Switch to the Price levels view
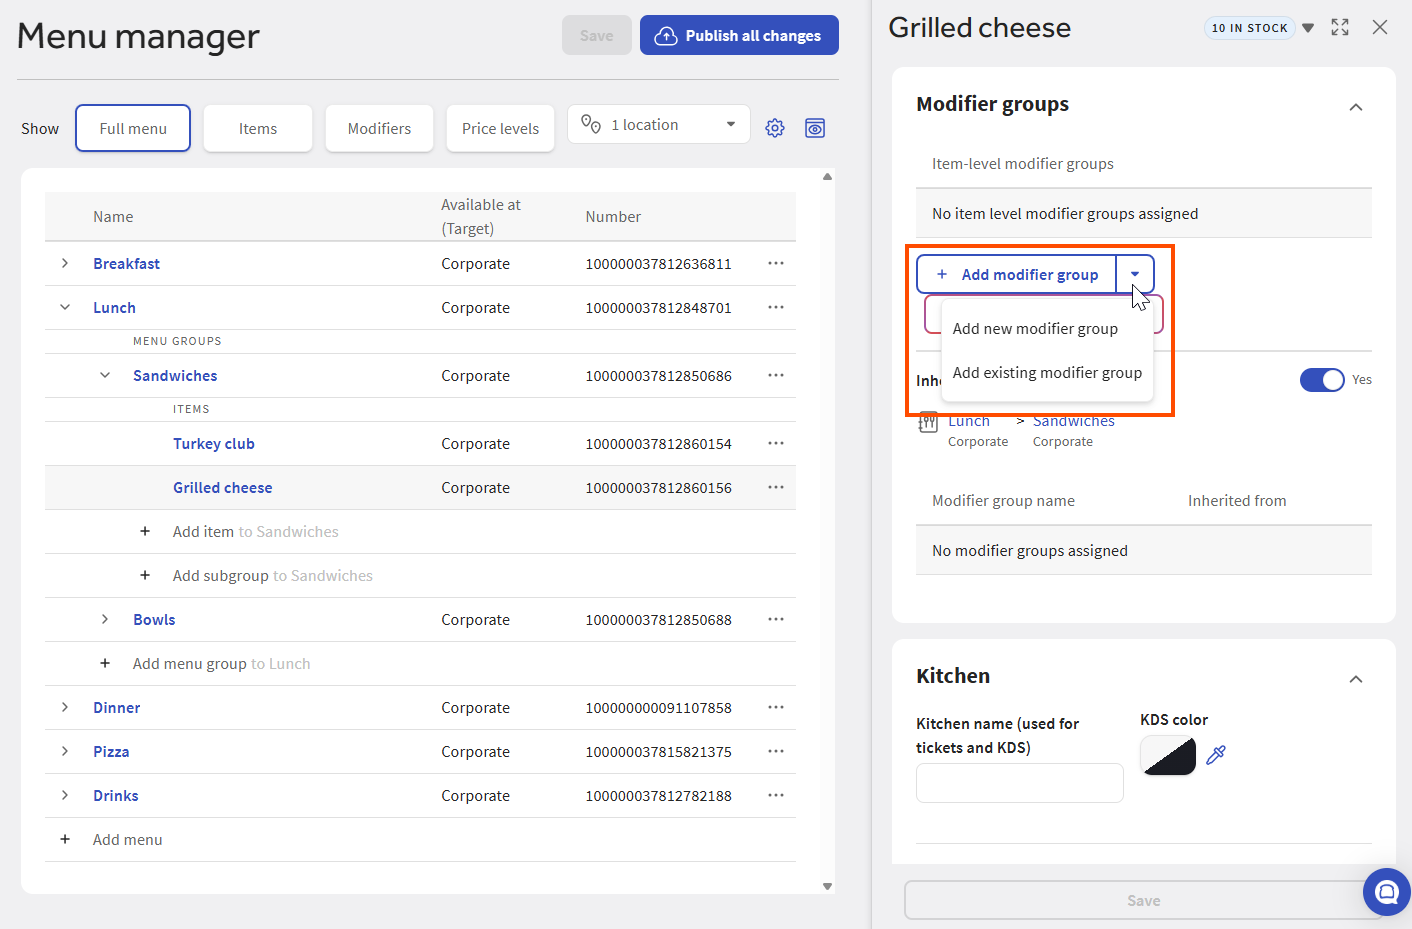Viewport: 1412px width, 929px height. click(500, 129)
